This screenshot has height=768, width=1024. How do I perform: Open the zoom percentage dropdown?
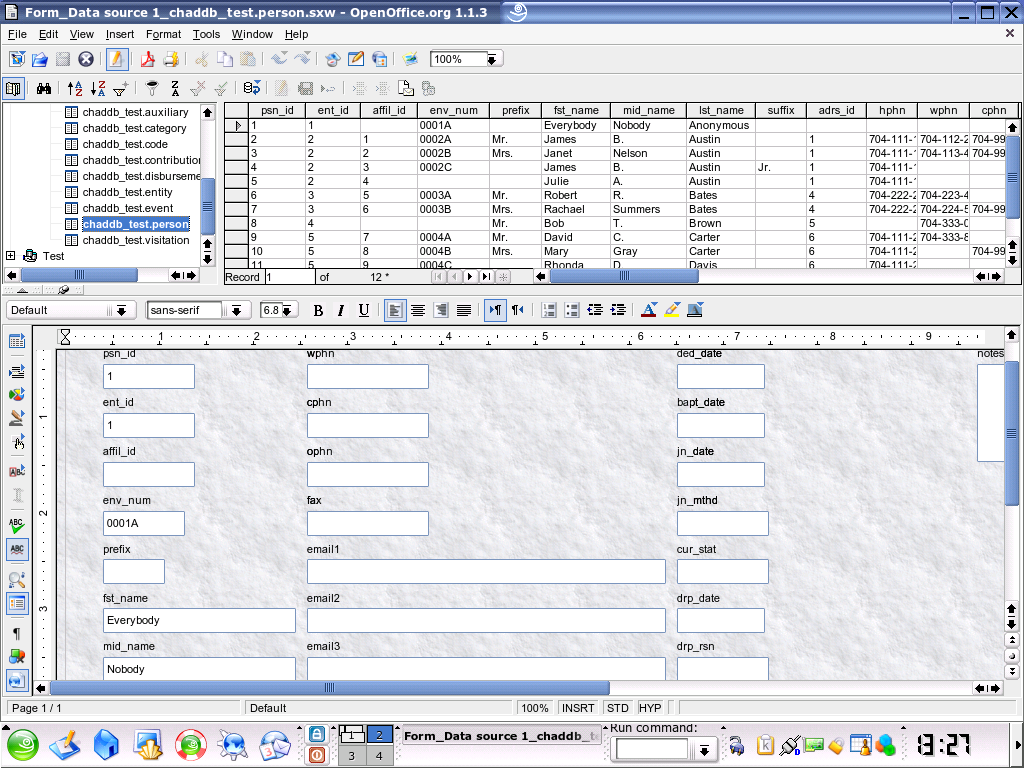point(492,59)
